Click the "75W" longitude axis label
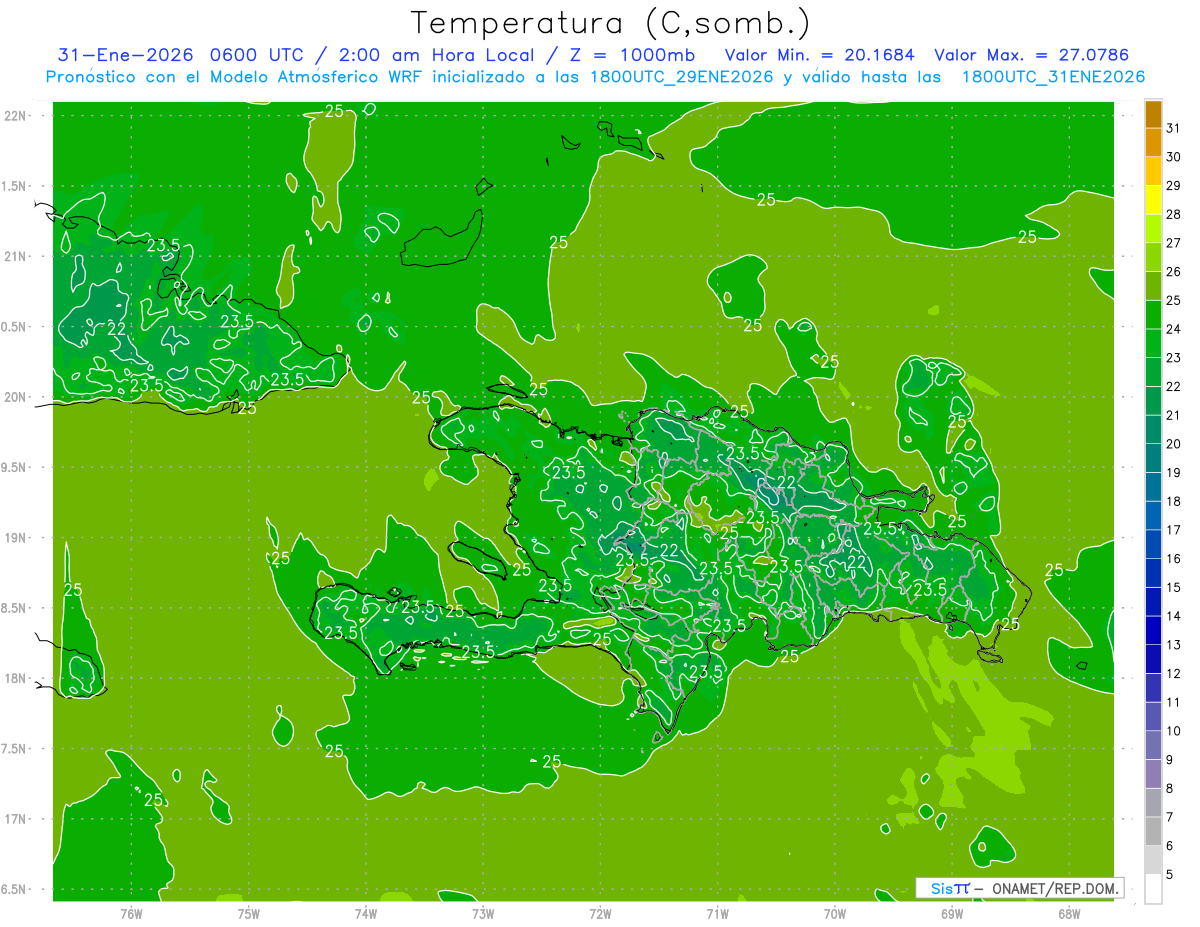This screenshot has height=927, width=1200. [249, 913]
